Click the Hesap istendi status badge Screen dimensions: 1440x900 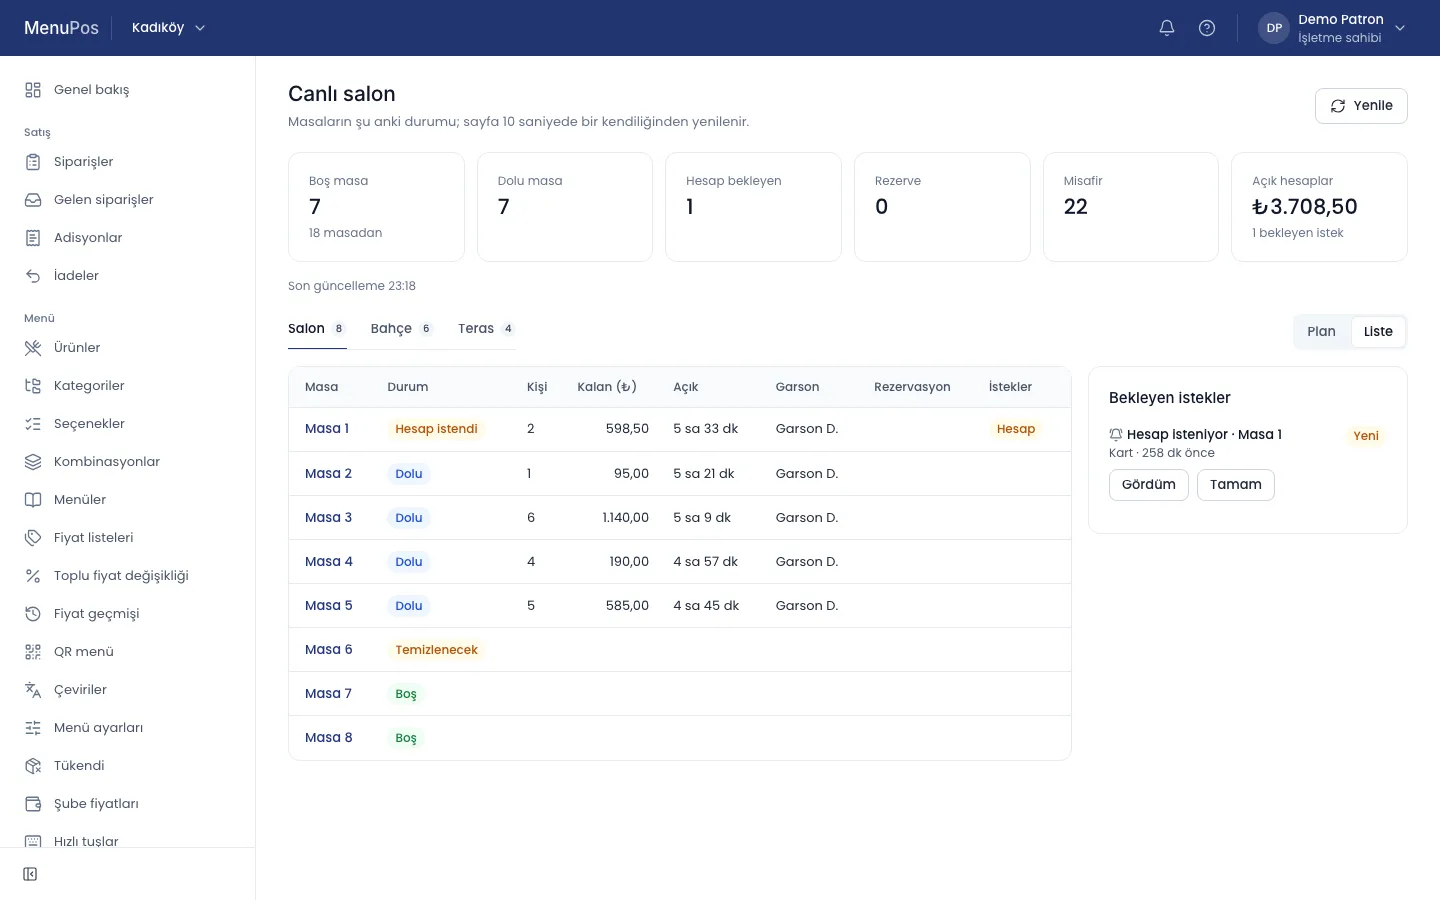[436, 429]
